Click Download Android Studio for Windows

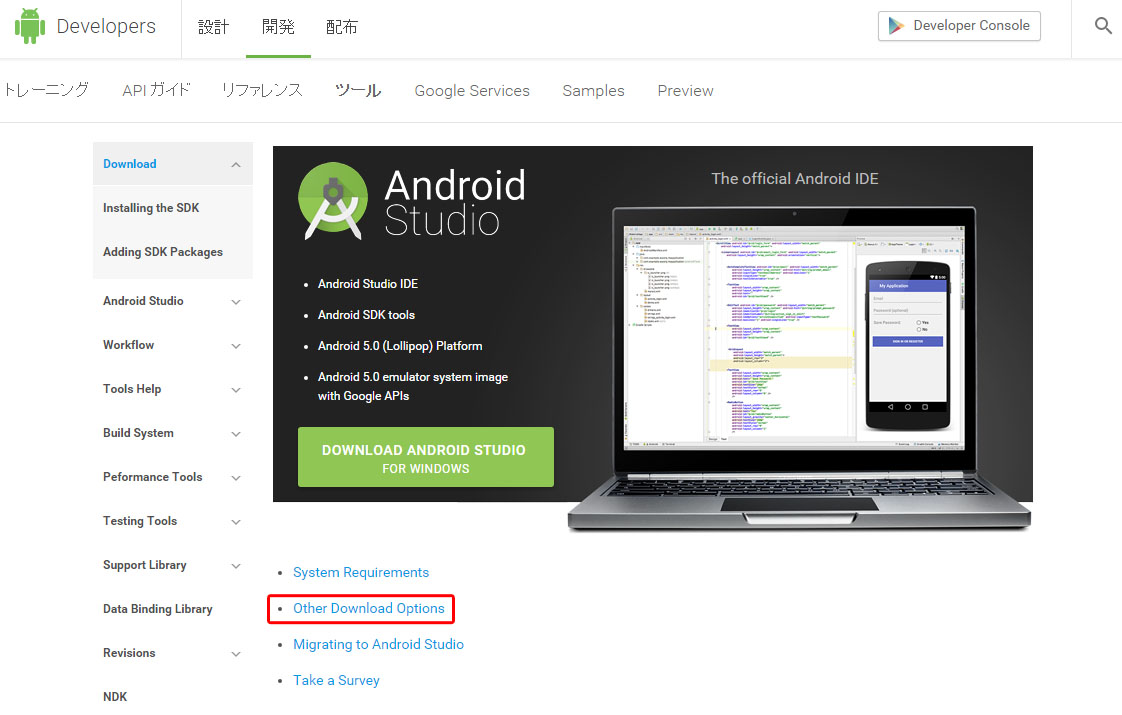click(x=426, y=457)
